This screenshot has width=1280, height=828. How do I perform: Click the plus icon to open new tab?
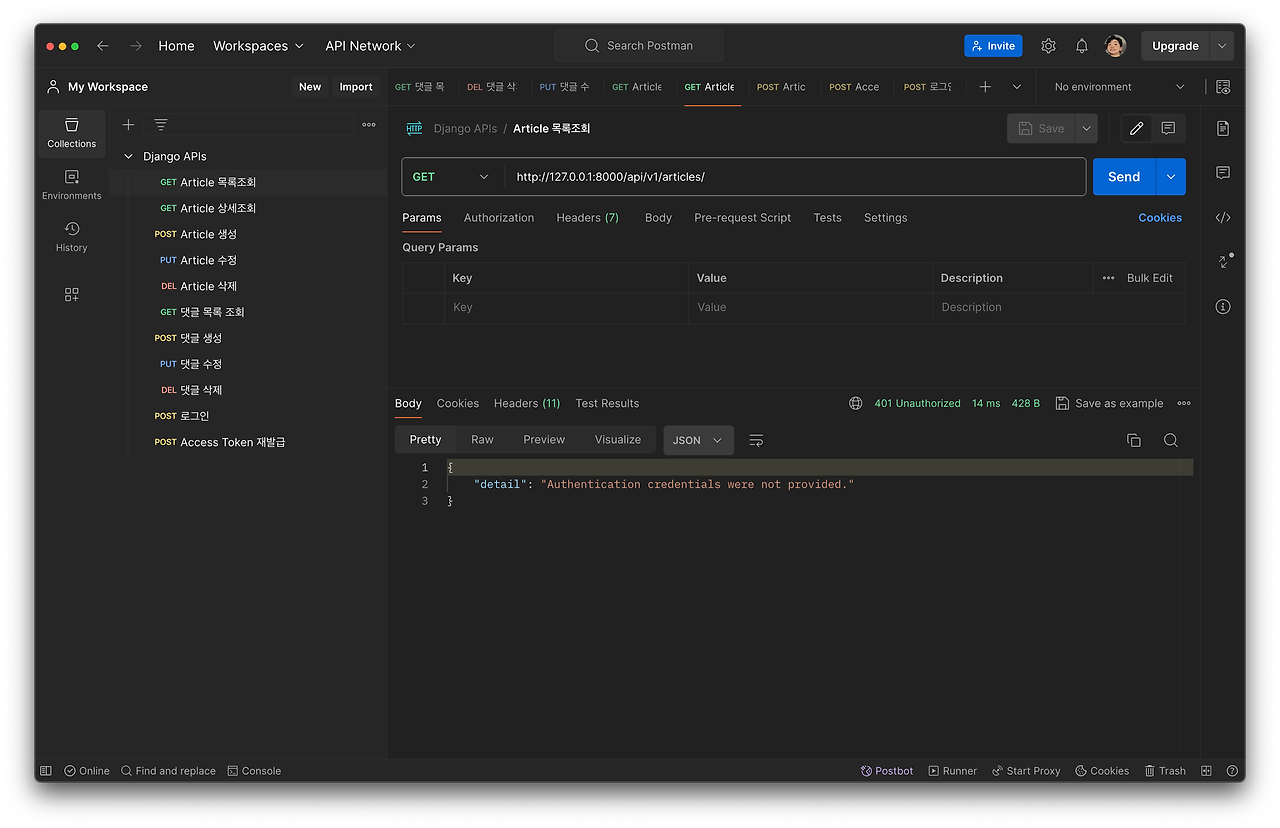985,87
